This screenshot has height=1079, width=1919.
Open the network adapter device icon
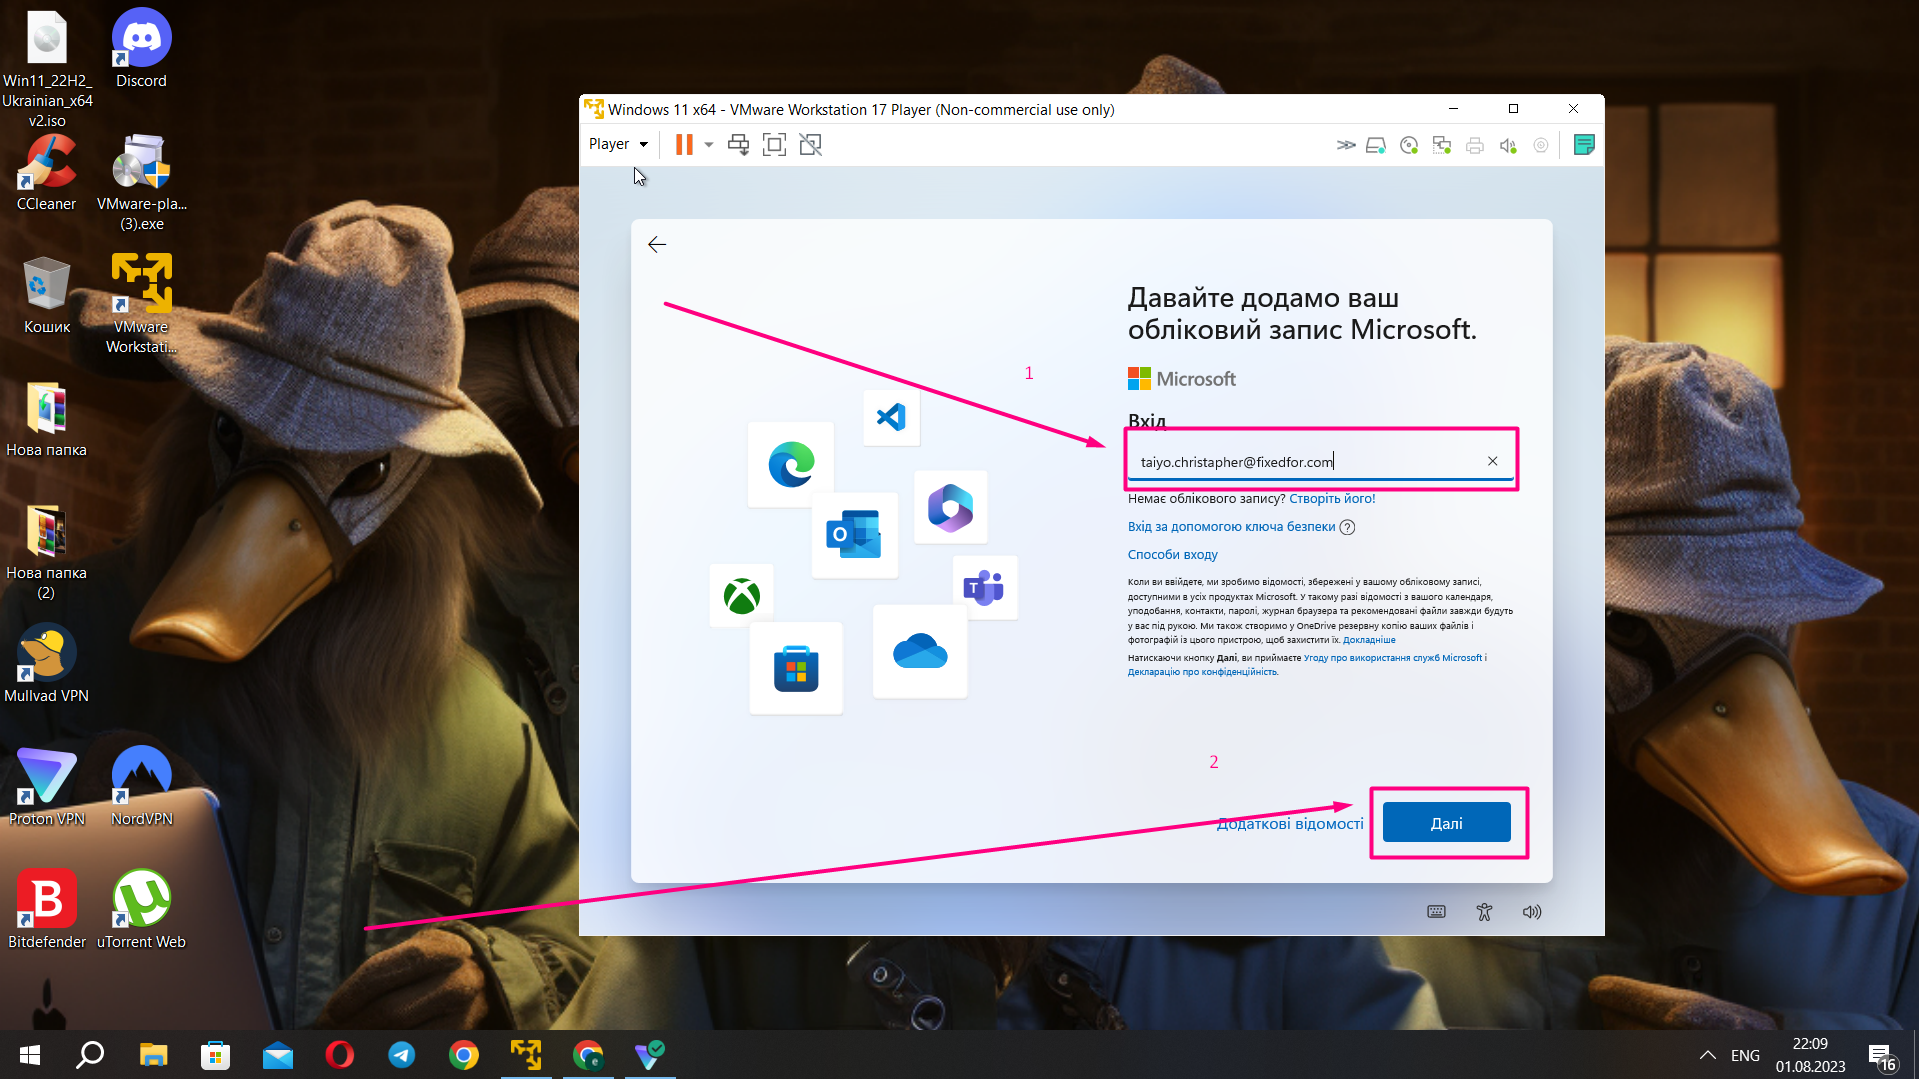point(1442,145)
